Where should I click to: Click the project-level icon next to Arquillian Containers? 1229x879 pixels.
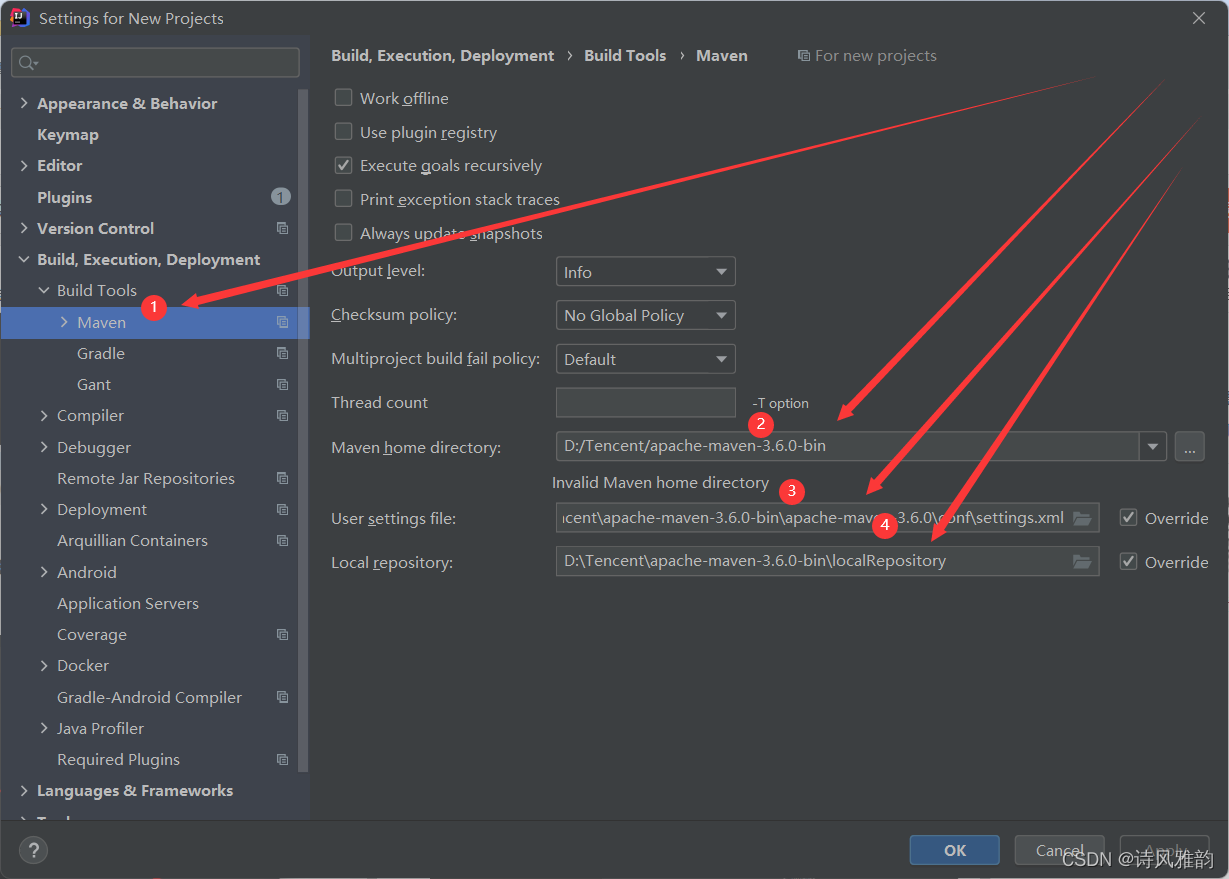282,540
